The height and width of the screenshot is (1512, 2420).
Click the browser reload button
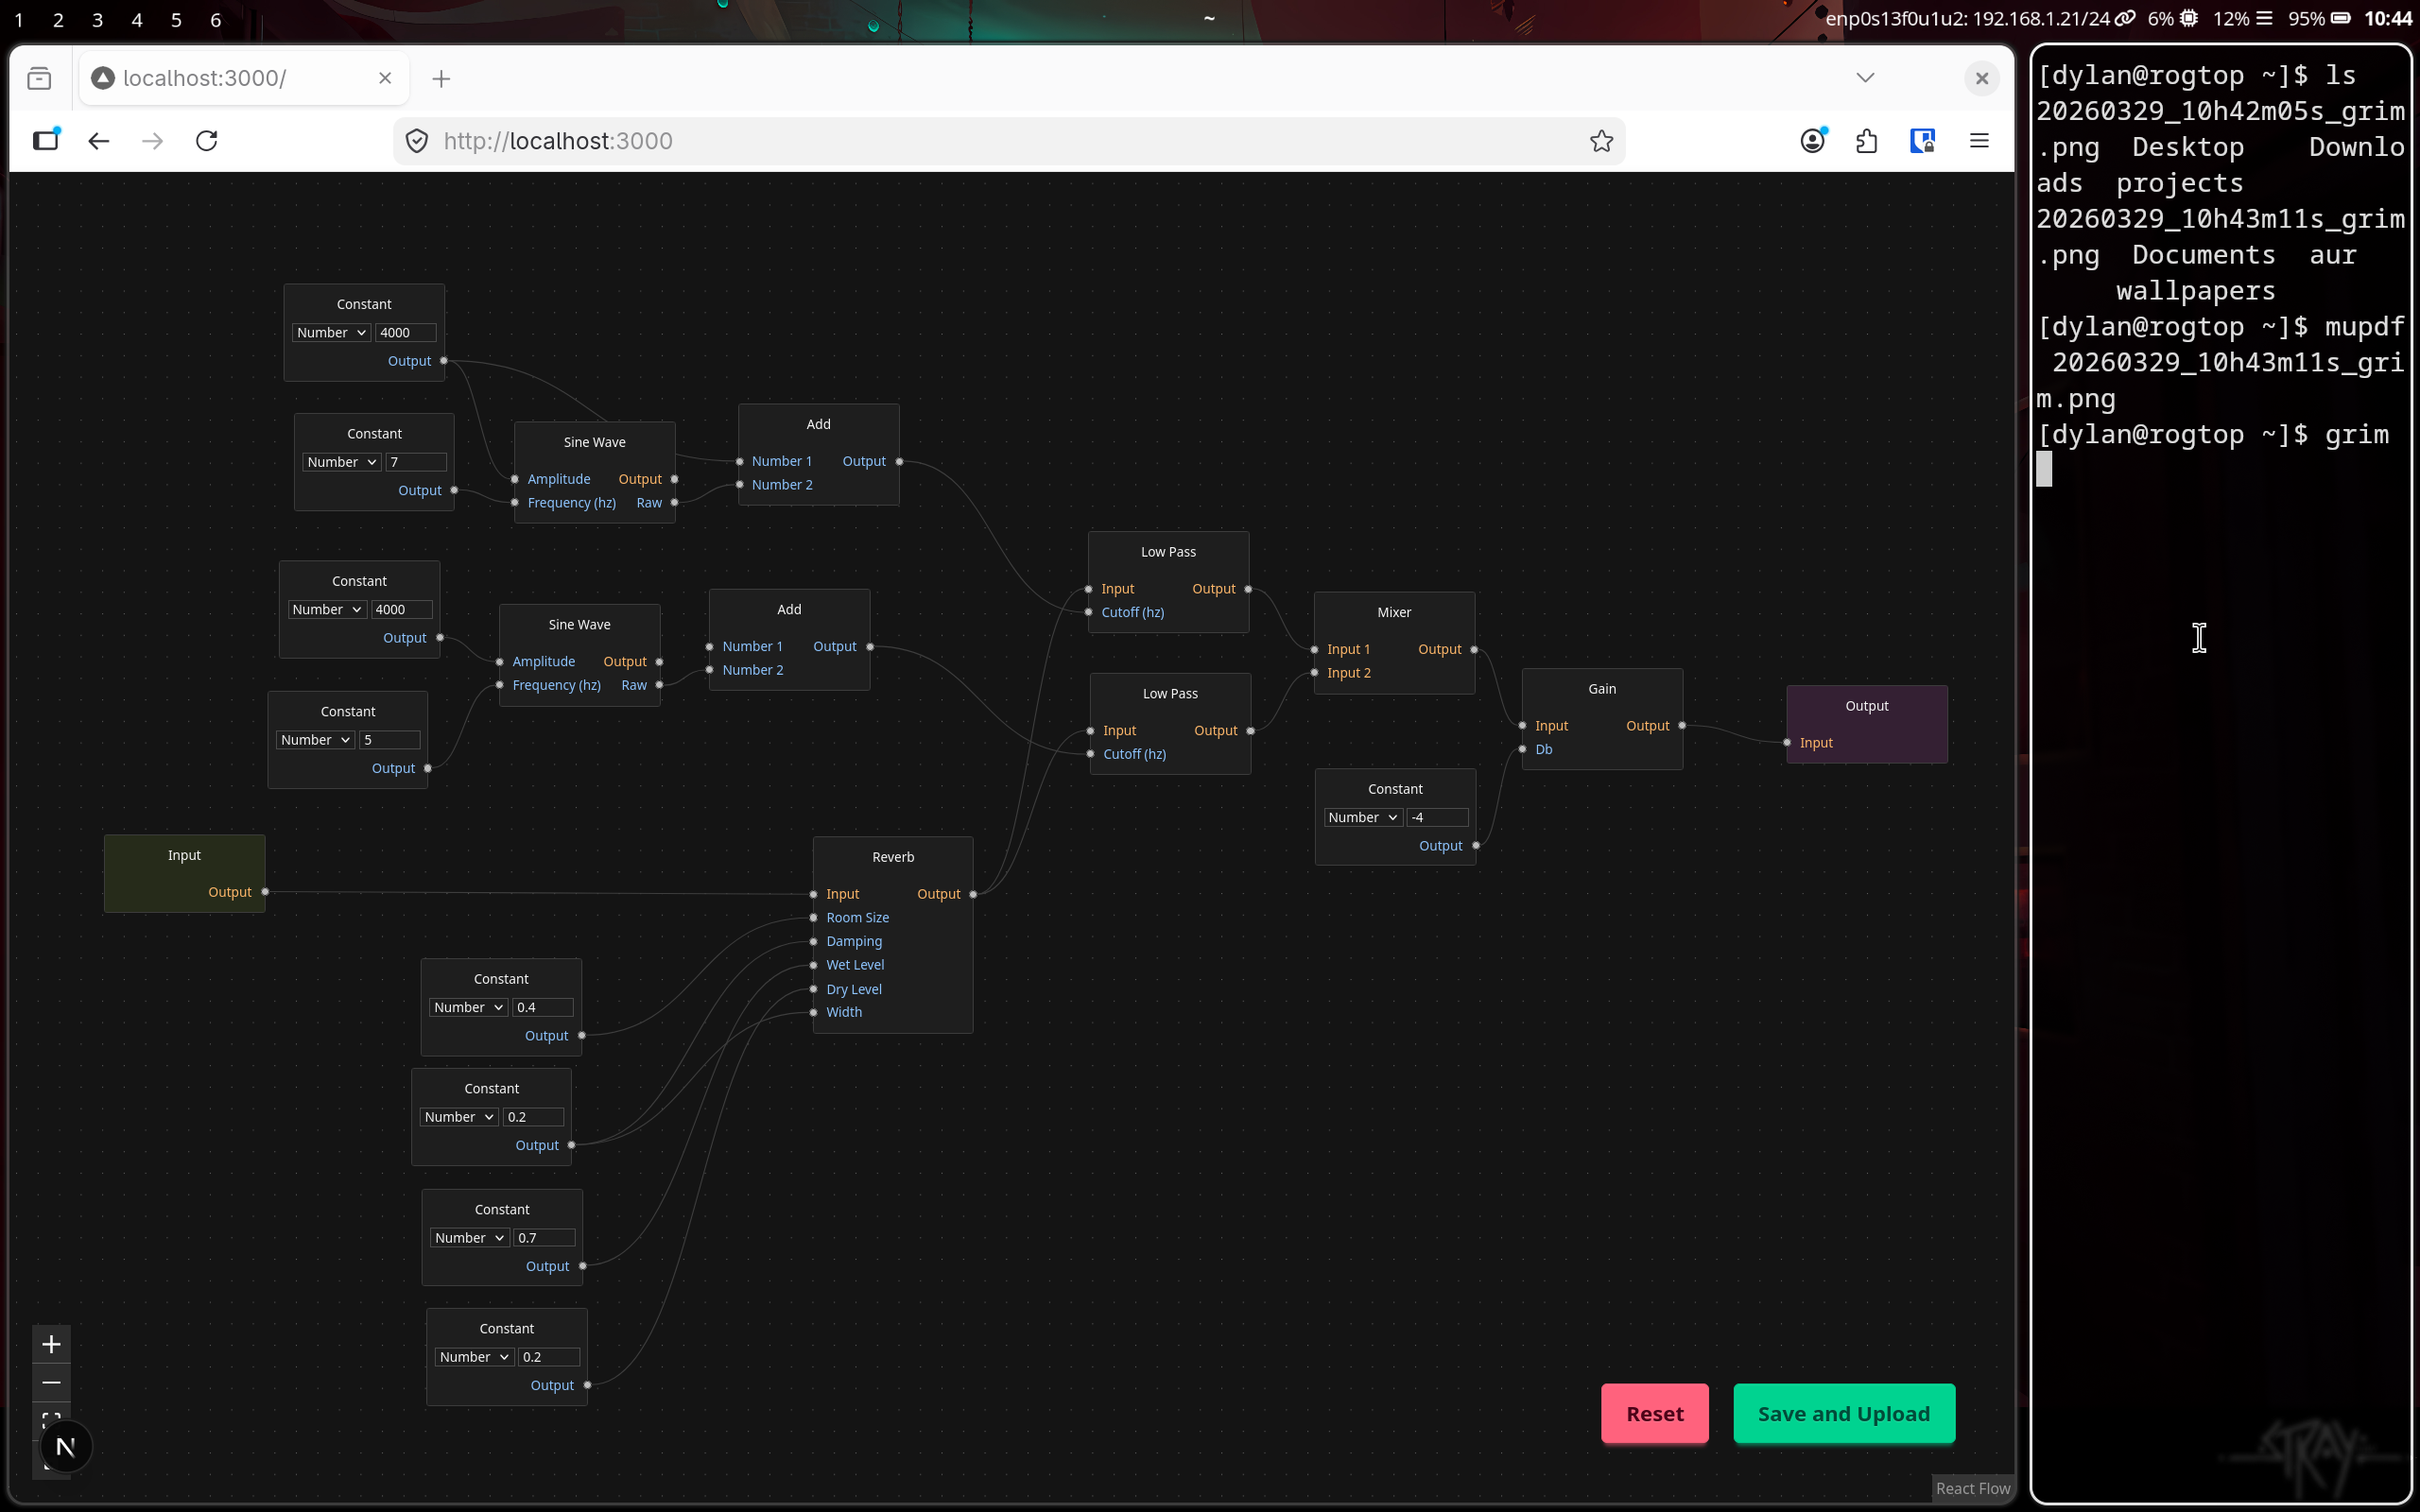coord(207,141)
